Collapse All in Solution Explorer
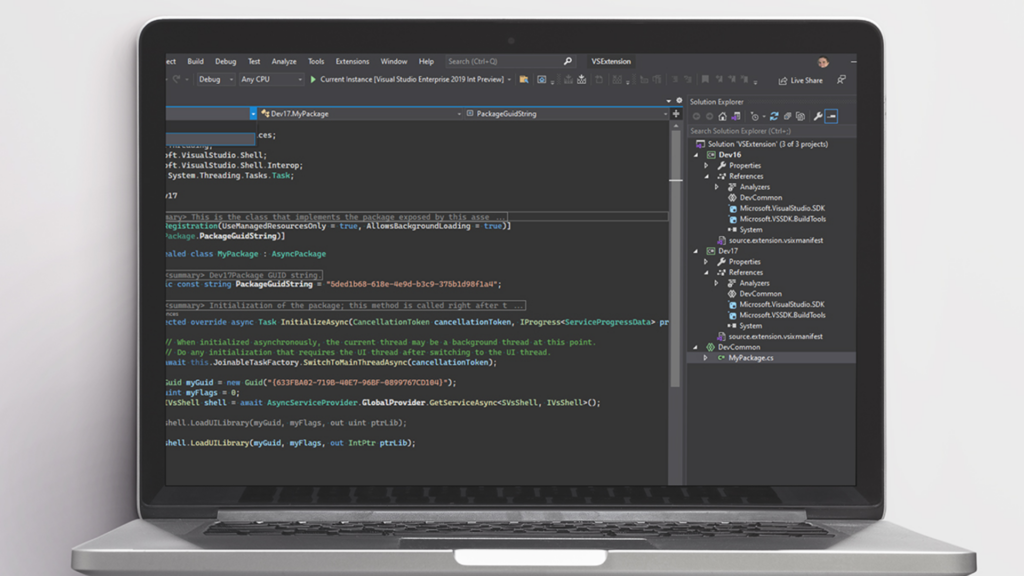The height and width of the screenshot is (576, 1024). (x=787, y=116)
